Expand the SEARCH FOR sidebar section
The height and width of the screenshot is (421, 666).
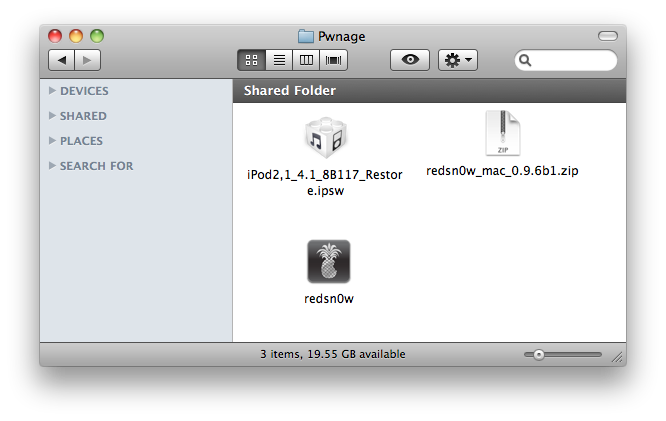pos(52,166)
